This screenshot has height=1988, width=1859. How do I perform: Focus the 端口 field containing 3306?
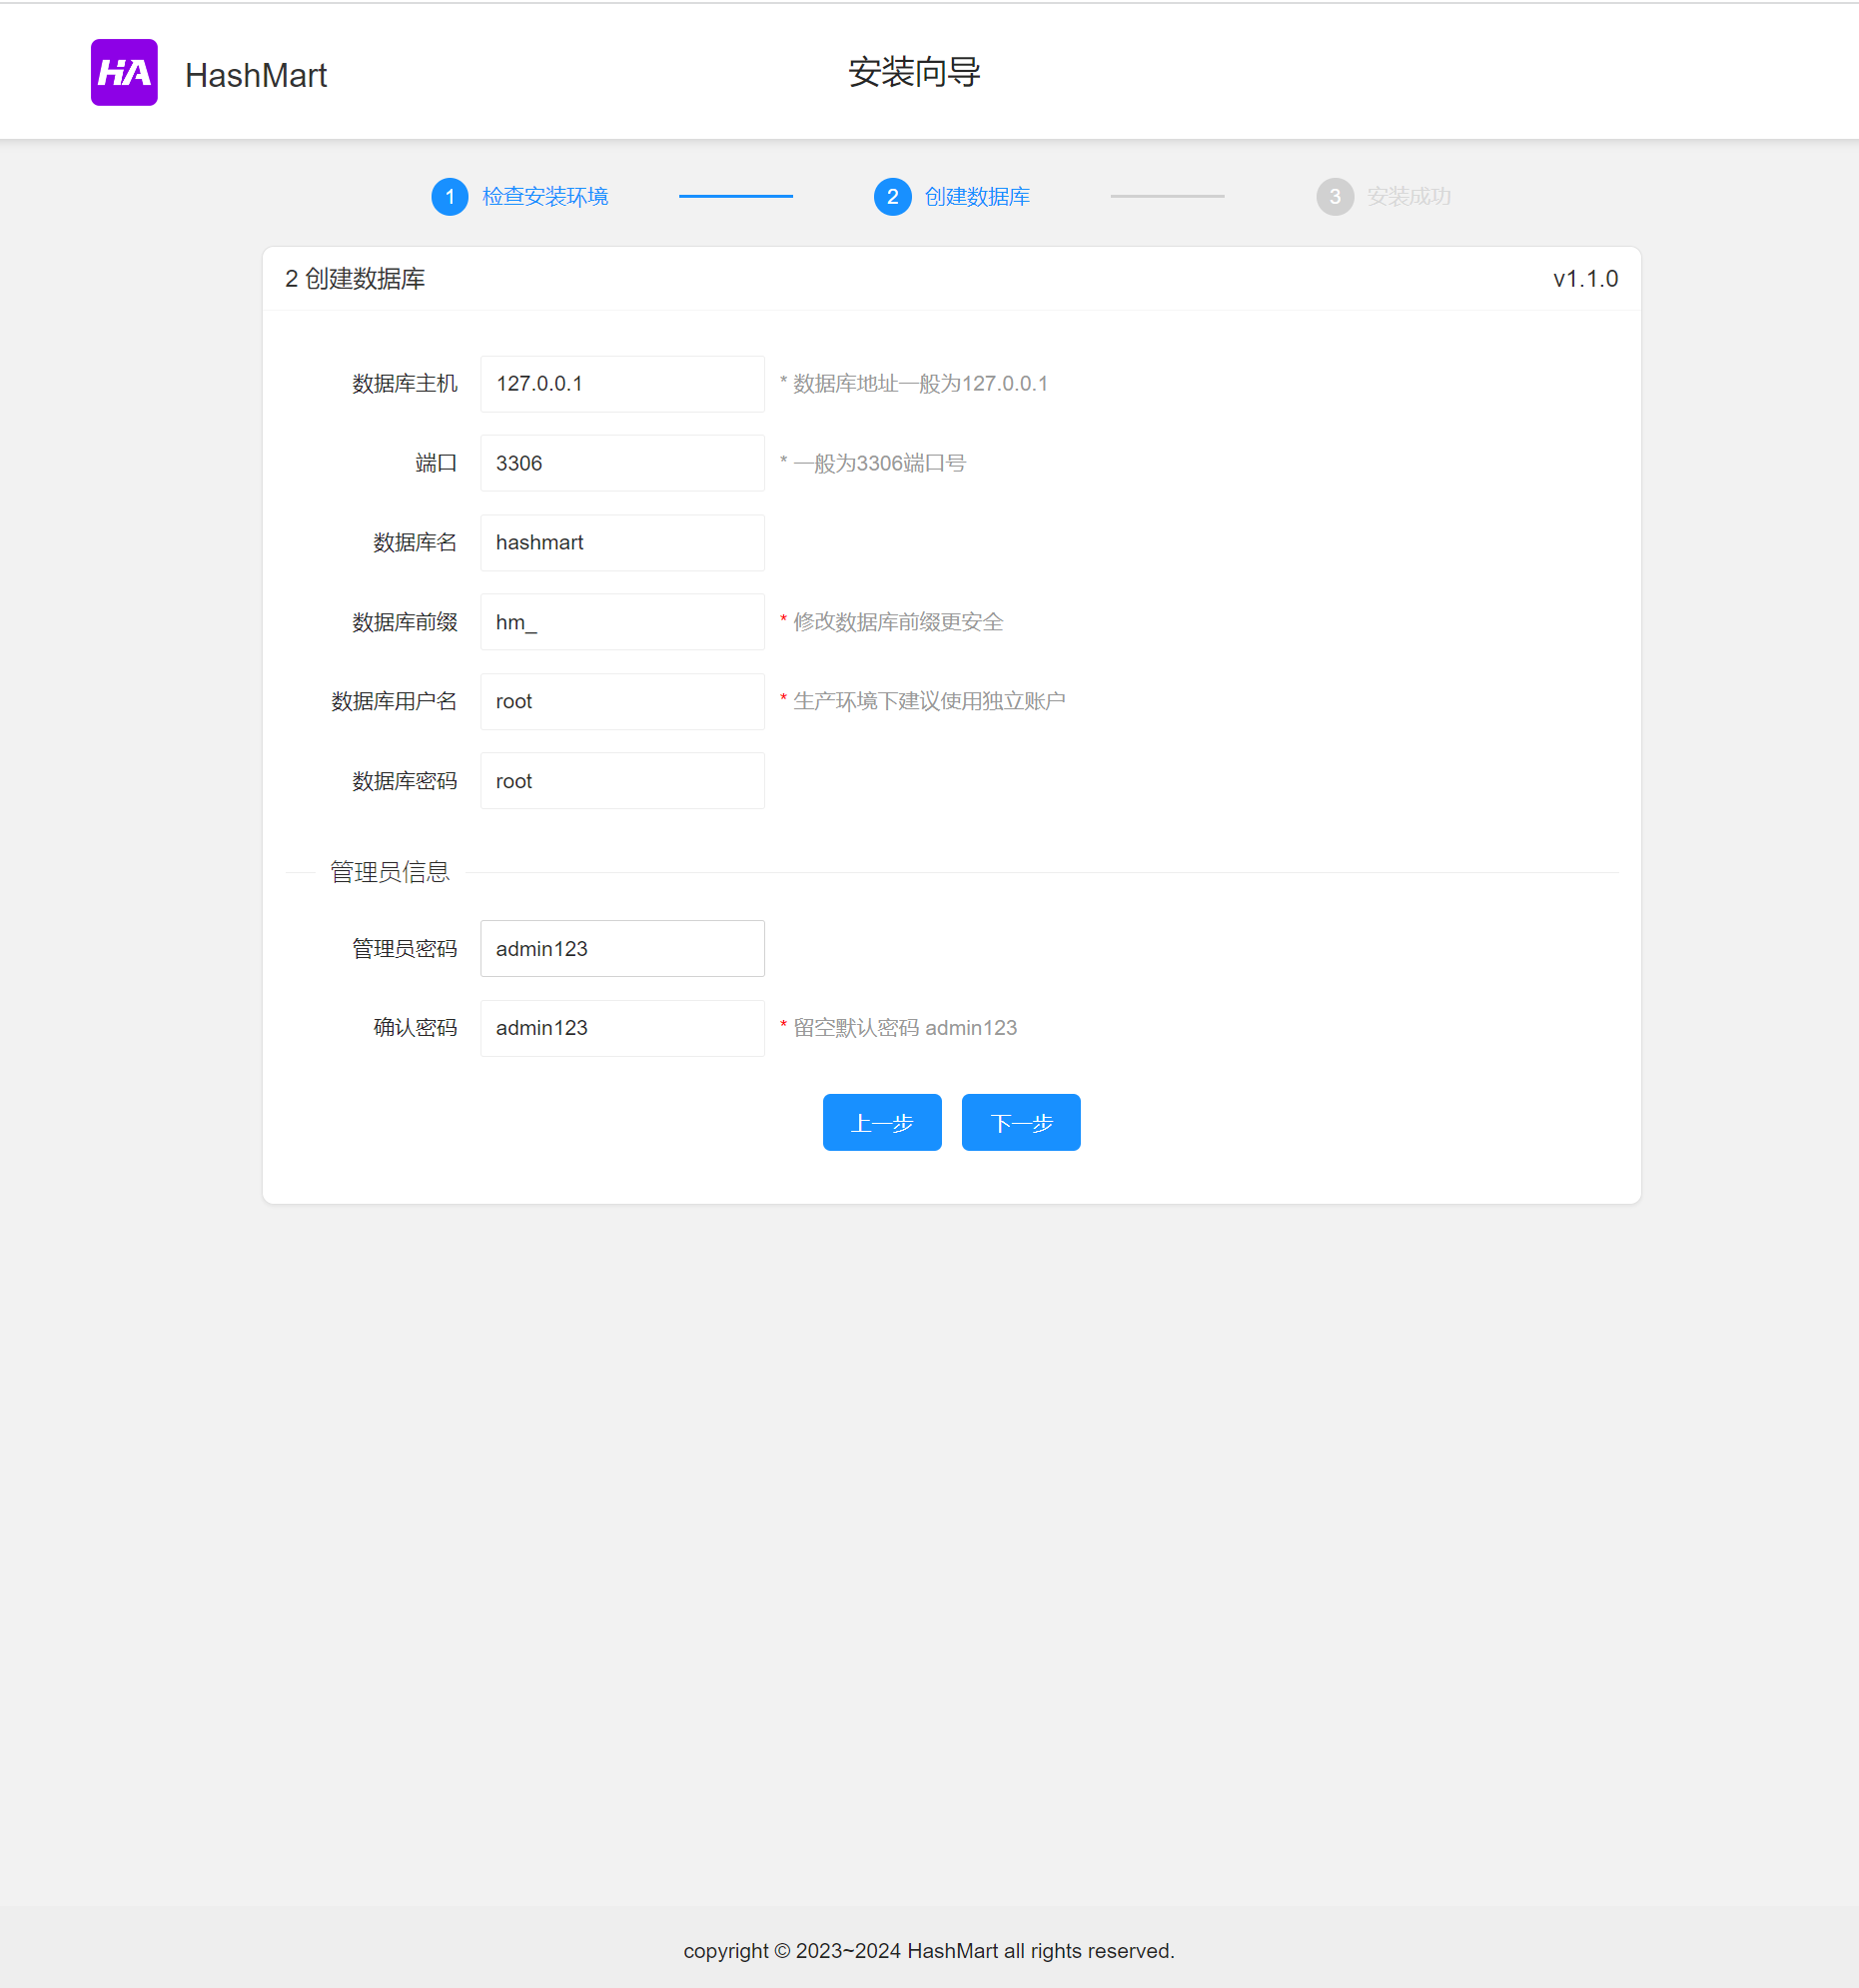622,463
